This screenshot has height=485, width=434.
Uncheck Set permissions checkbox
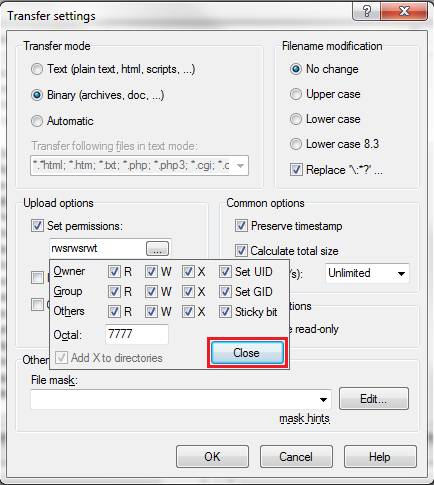pos(37,226)
